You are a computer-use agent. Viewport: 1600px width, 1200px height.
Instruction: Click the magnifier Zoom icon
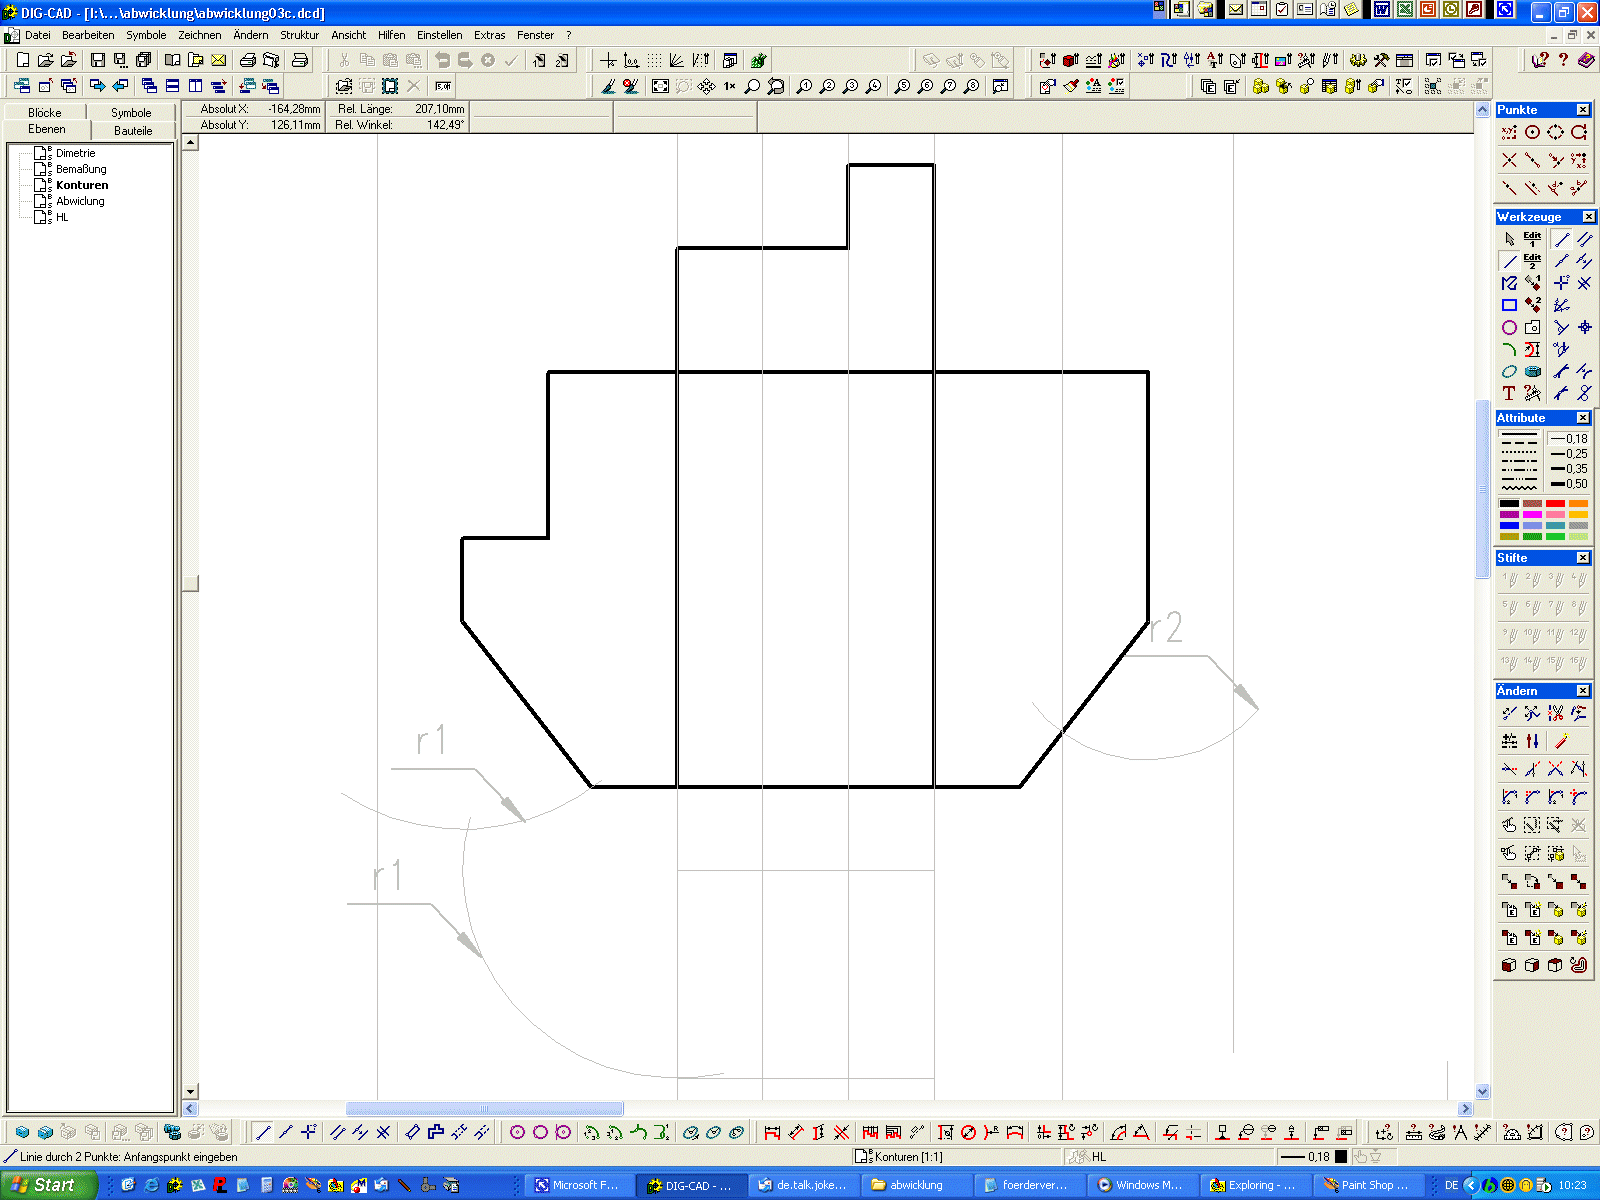(x=753, y=86)
